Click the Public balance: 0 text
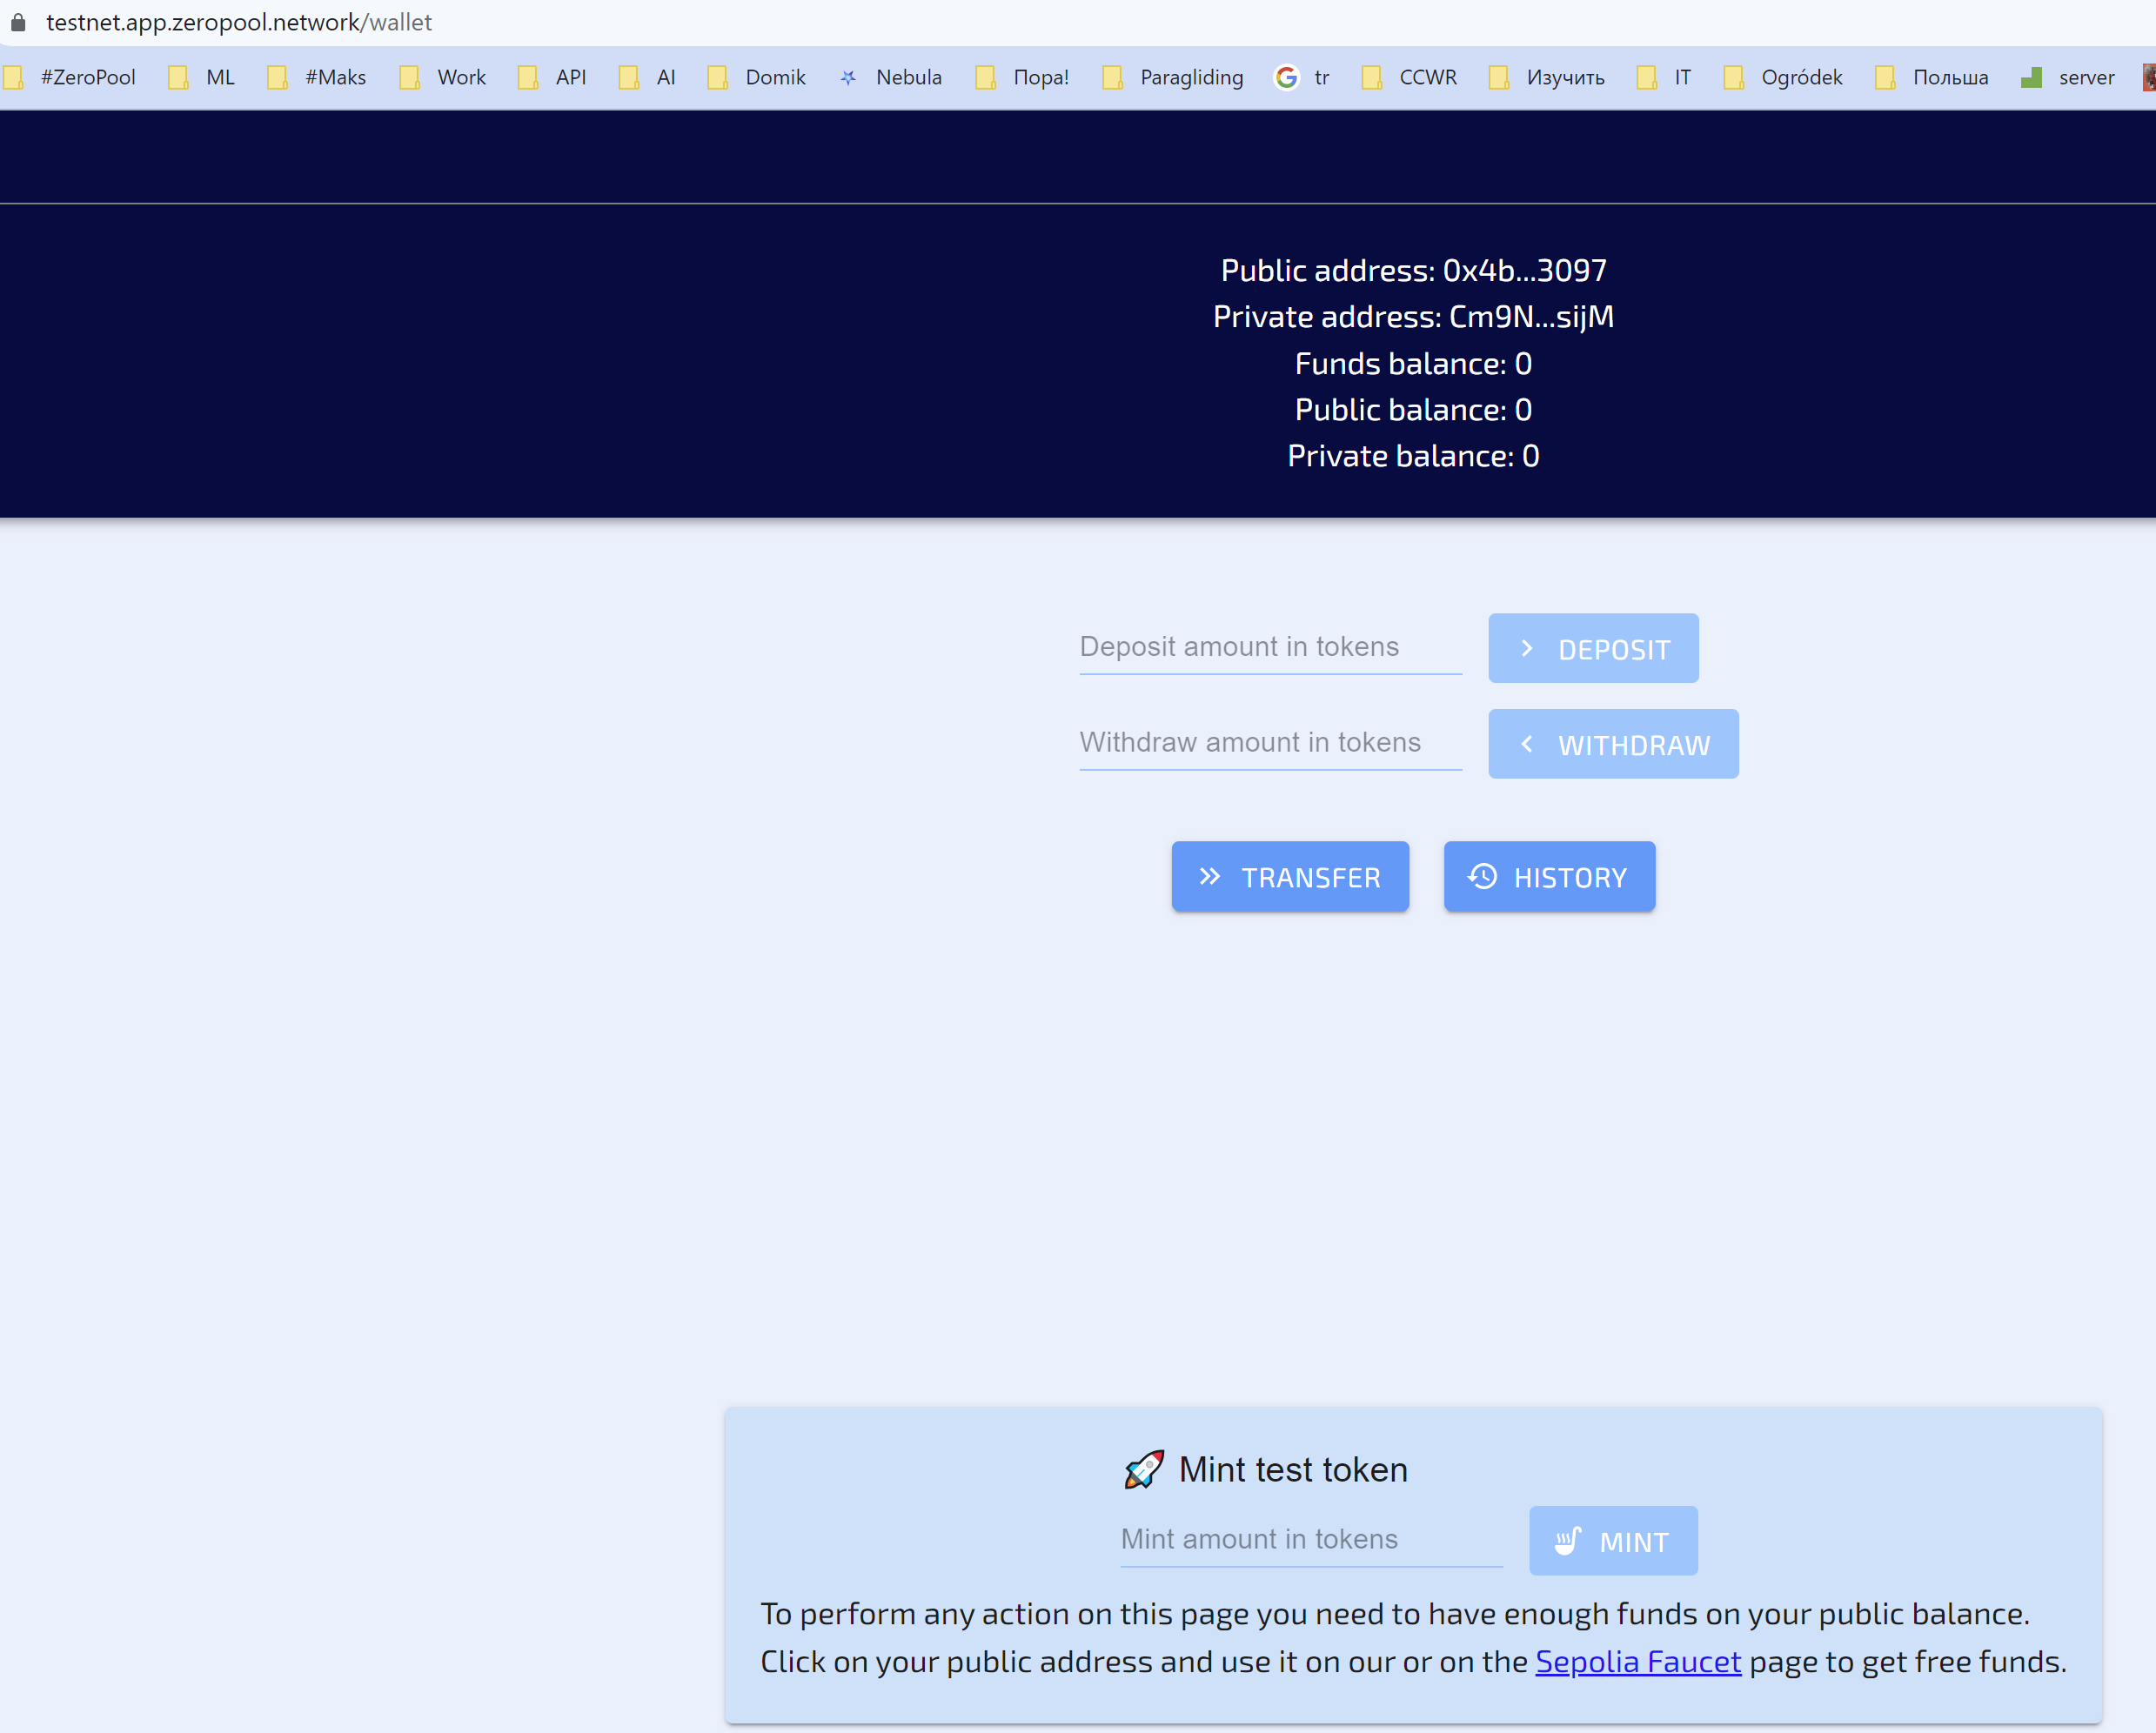 pos(1413,409)
